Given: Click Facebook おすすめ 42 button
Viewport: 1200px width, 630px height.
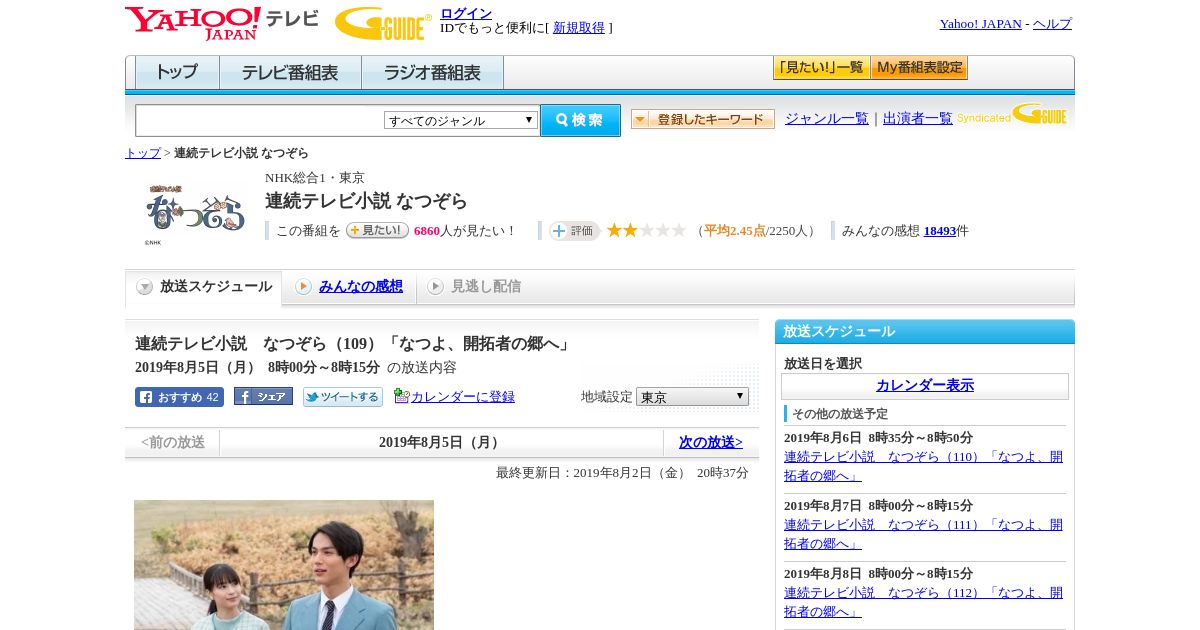Looking at the screenshot, I should [179, 397].
